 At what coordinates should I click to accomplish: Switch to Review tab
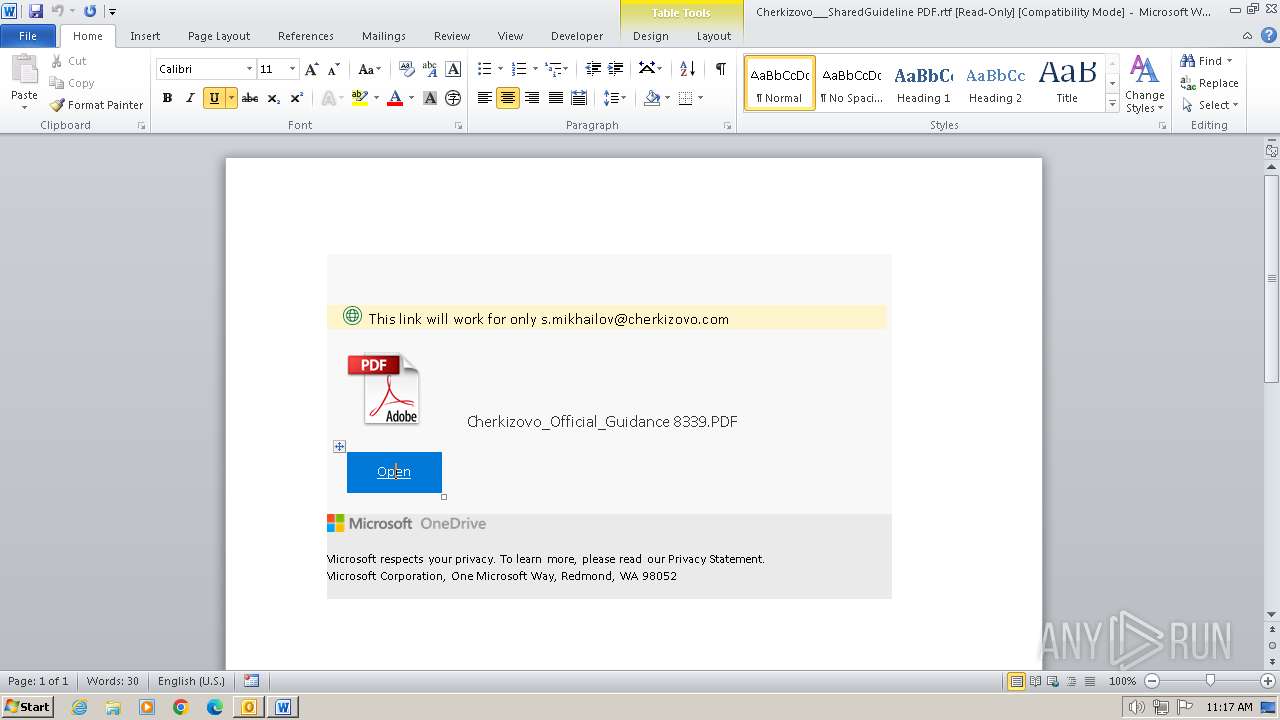tap(452, 36)
